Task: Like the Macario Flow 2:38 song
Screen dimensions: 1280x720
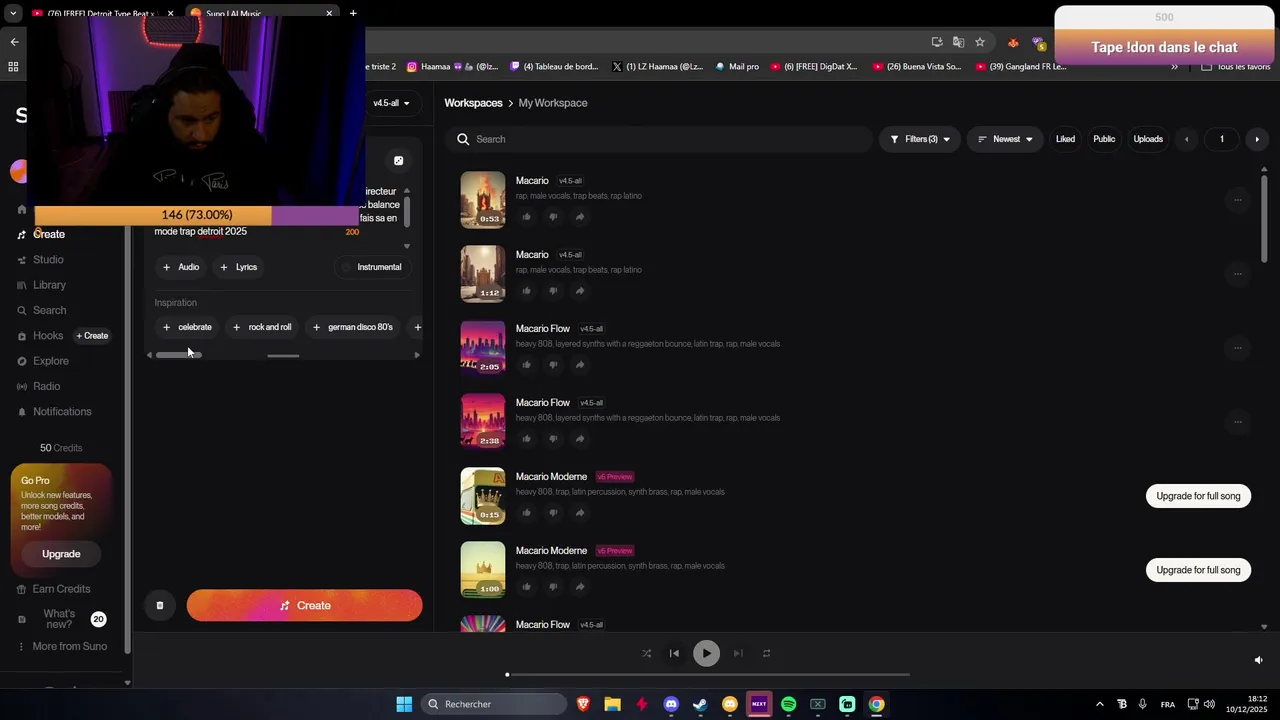Action: (x=527, y=439)
